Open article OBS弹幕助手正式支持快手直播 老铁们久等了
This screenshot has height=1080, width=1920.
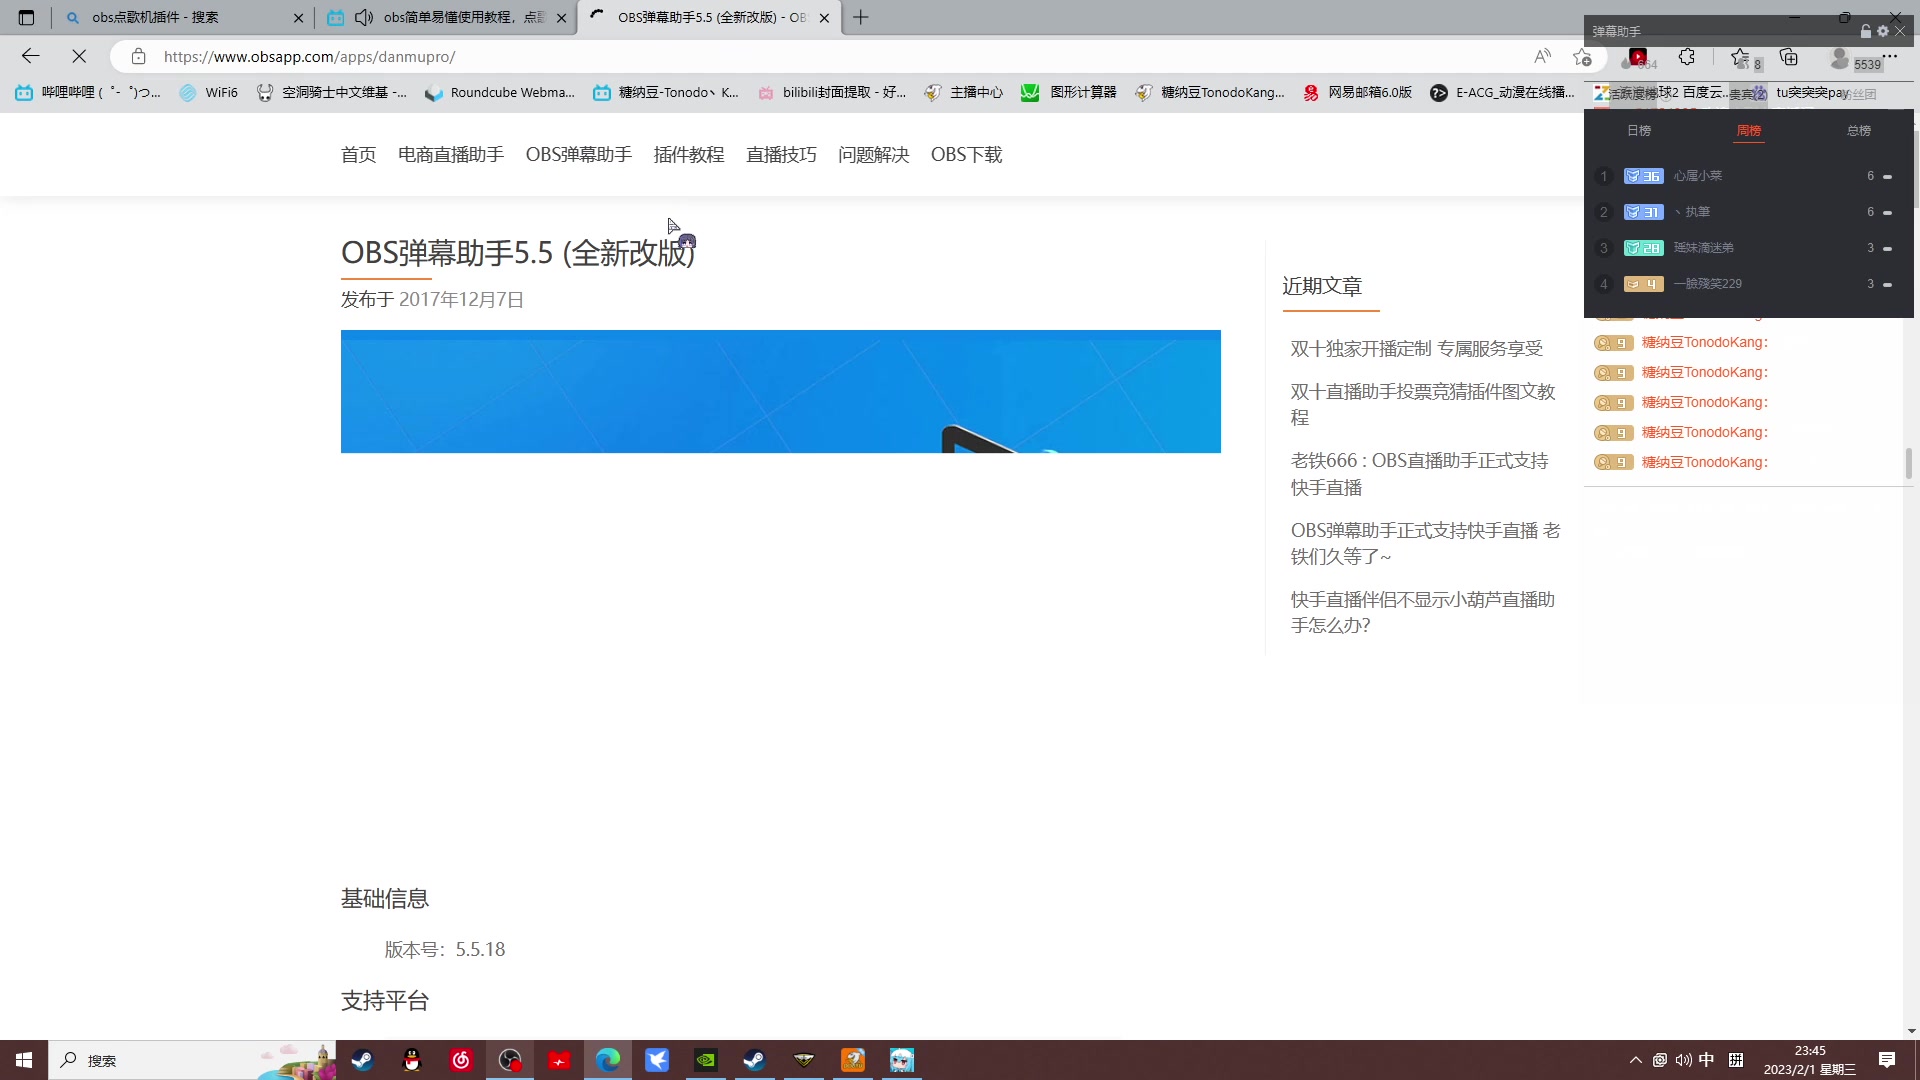pos(1425,543)
